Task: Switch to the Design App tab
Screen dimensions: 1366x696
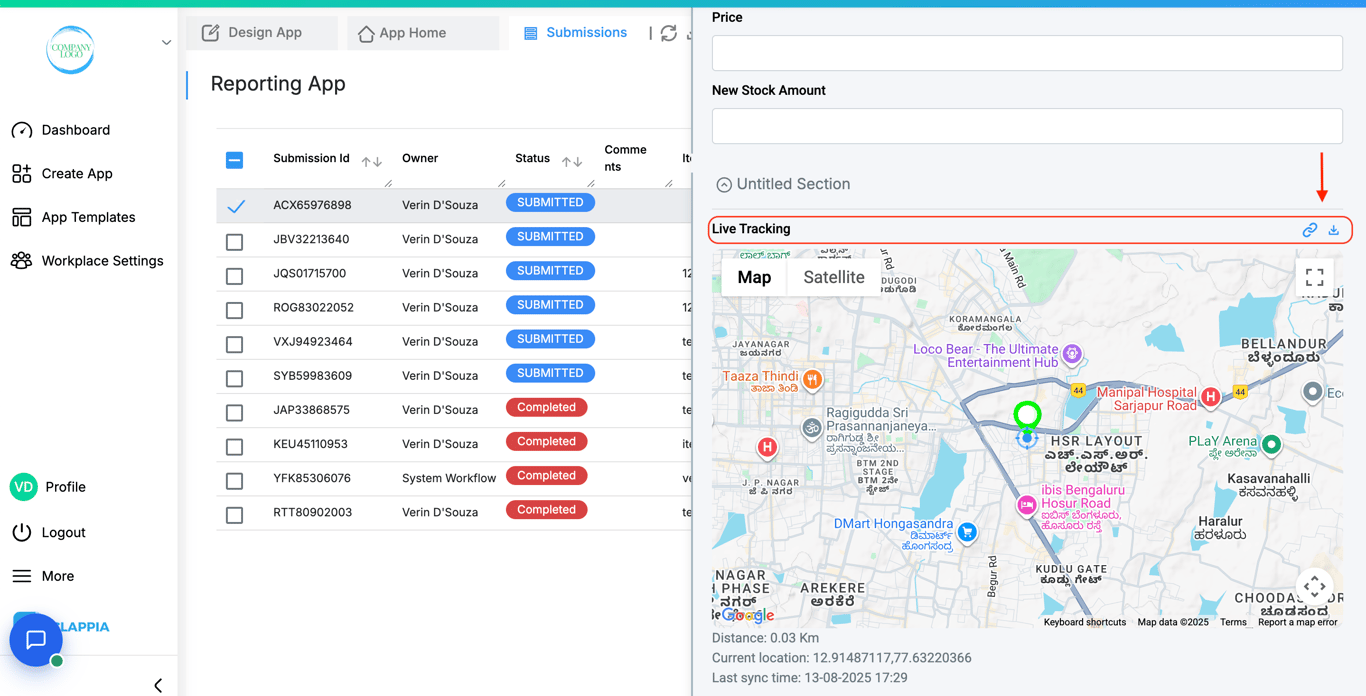Action: (x=253, y=33)
